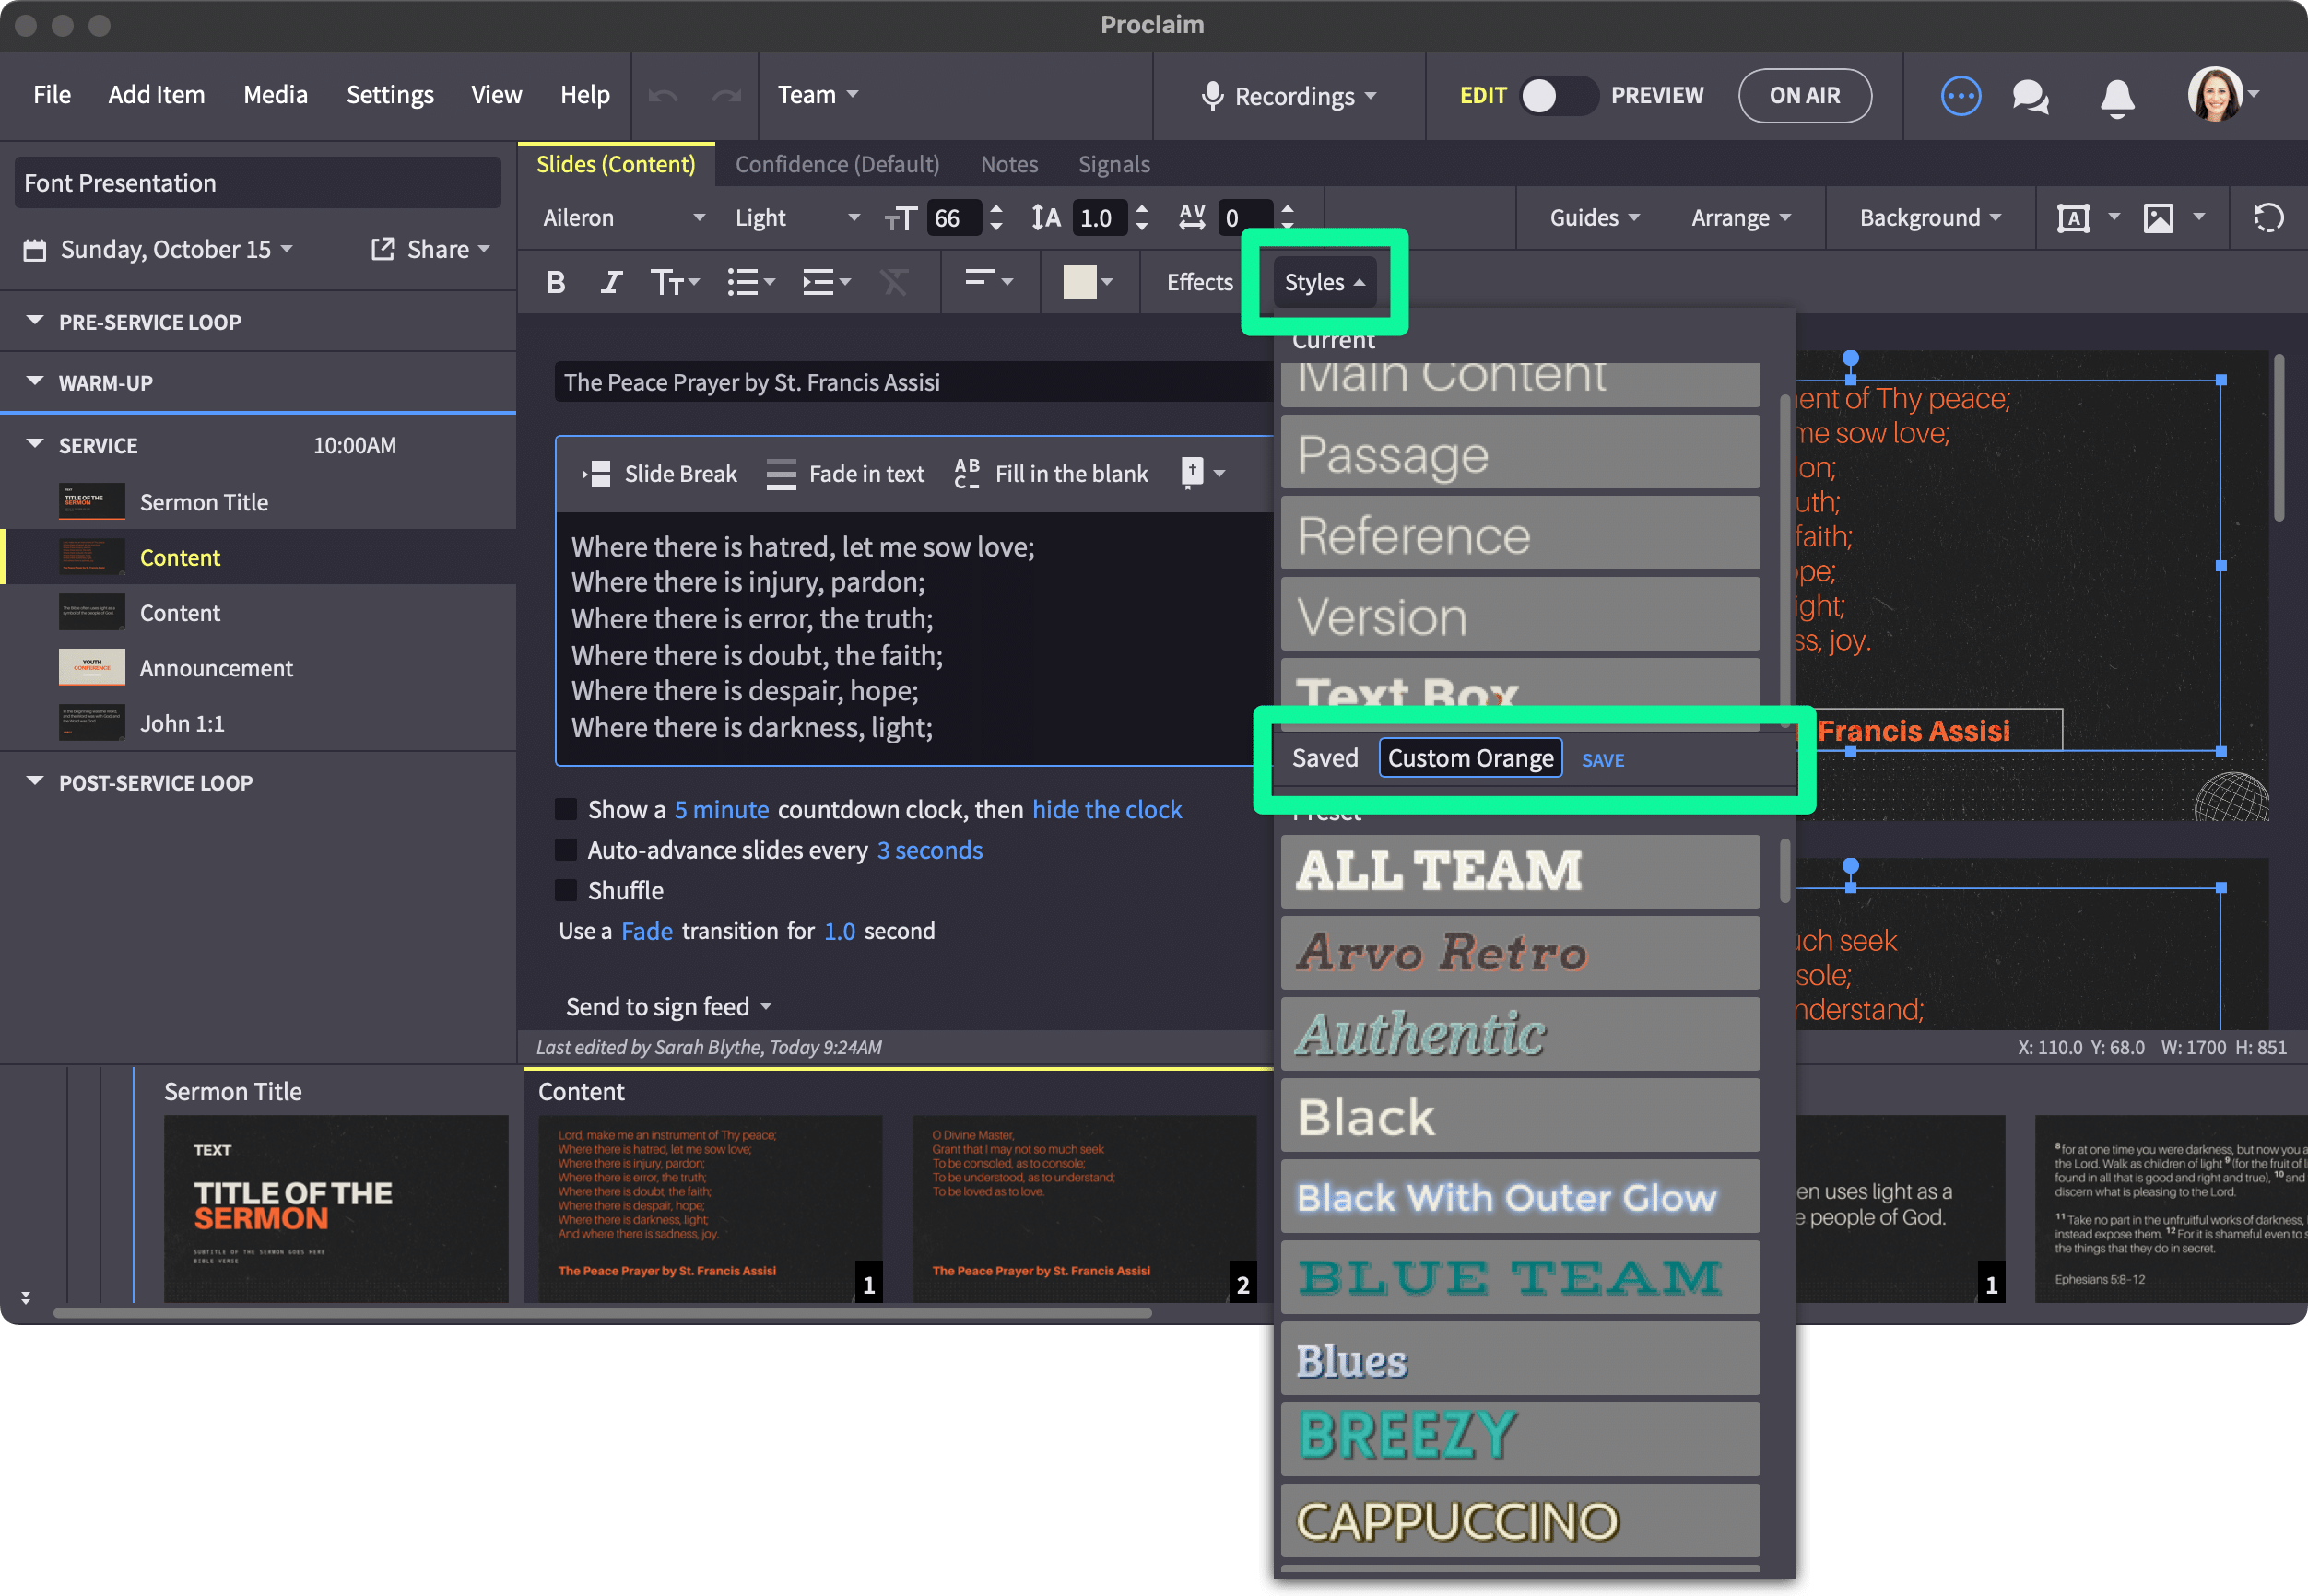This screenshot has height=1596, width=2308.
Task: Open the Aileron font family dropdown
Action: (623, 218)
